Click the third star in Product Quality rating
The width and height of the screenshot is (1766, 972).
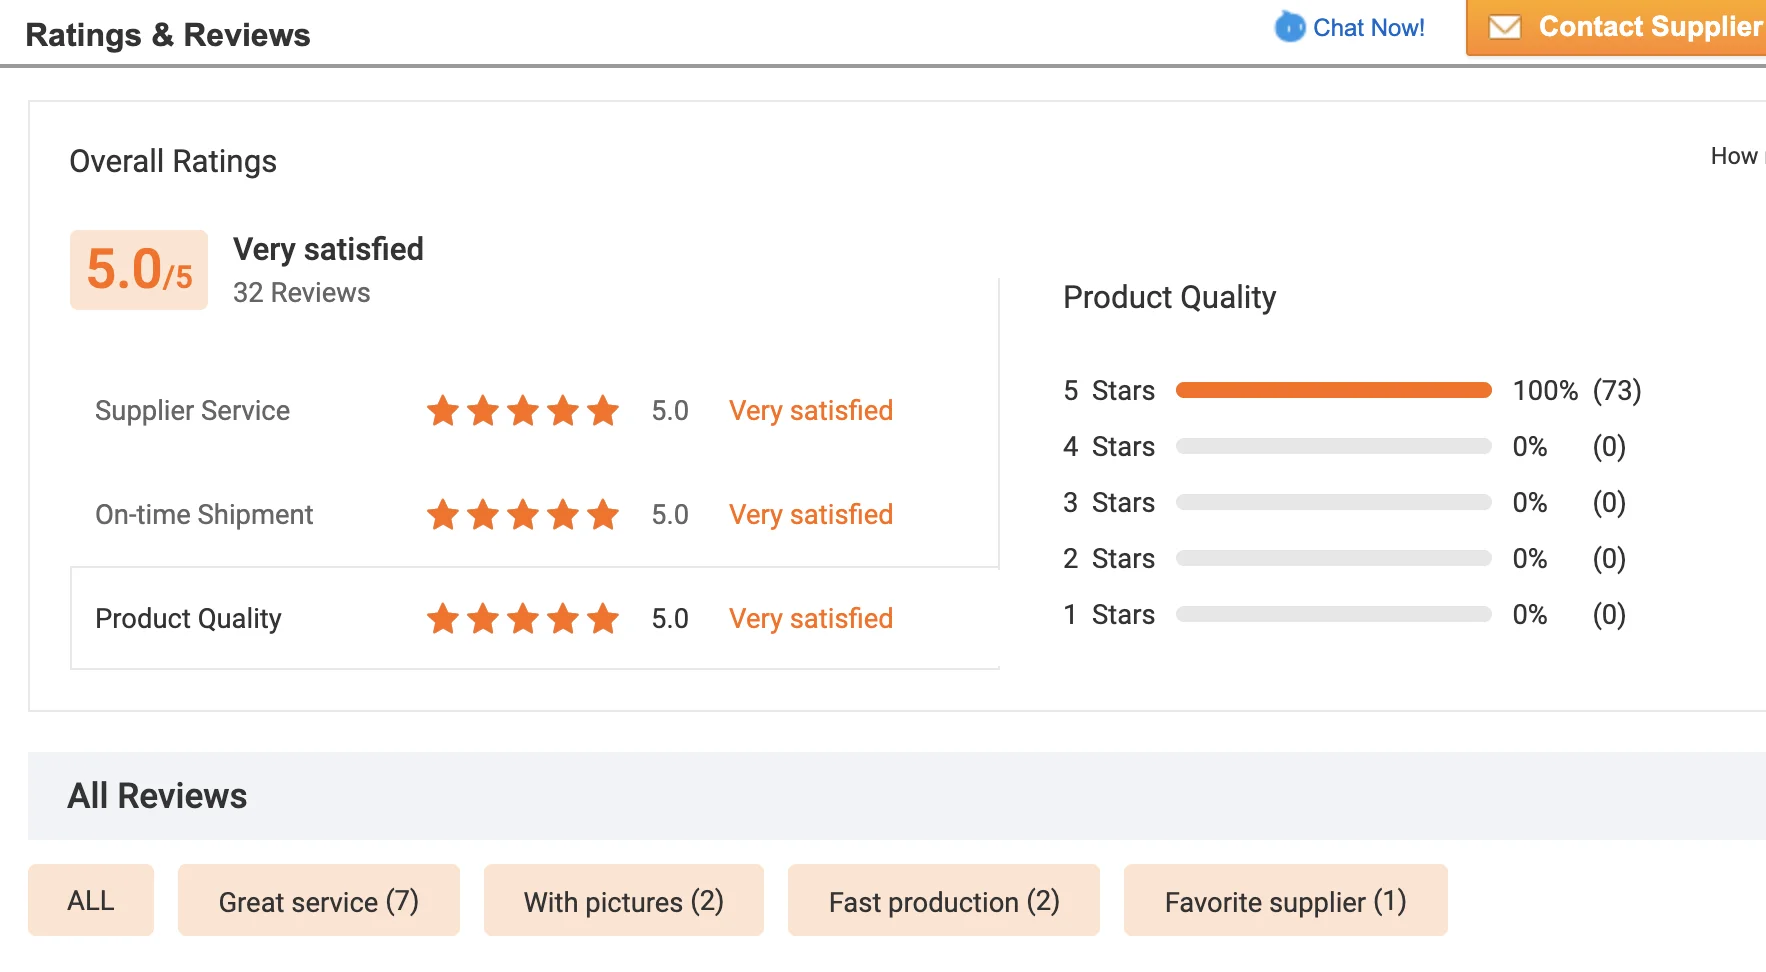(523, 619)
